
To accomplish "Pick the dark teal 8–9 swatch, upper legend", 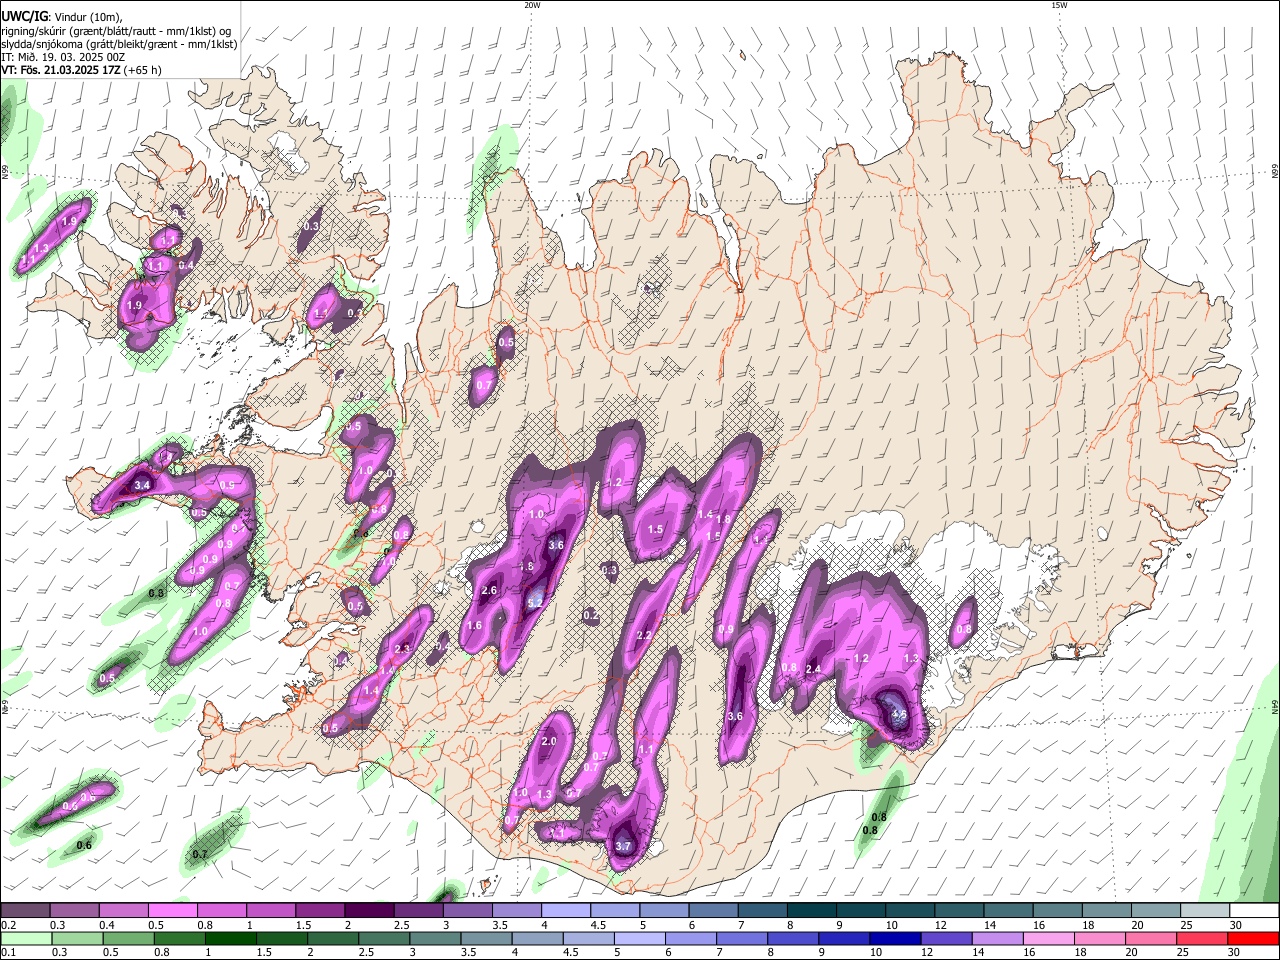I will (x=812, y=911).
